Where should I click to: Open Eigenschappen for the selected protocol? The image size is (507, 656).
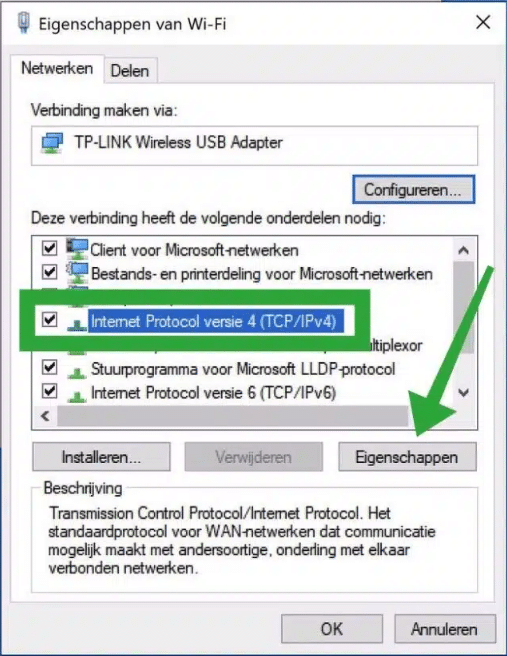click(x=407, y=457)
